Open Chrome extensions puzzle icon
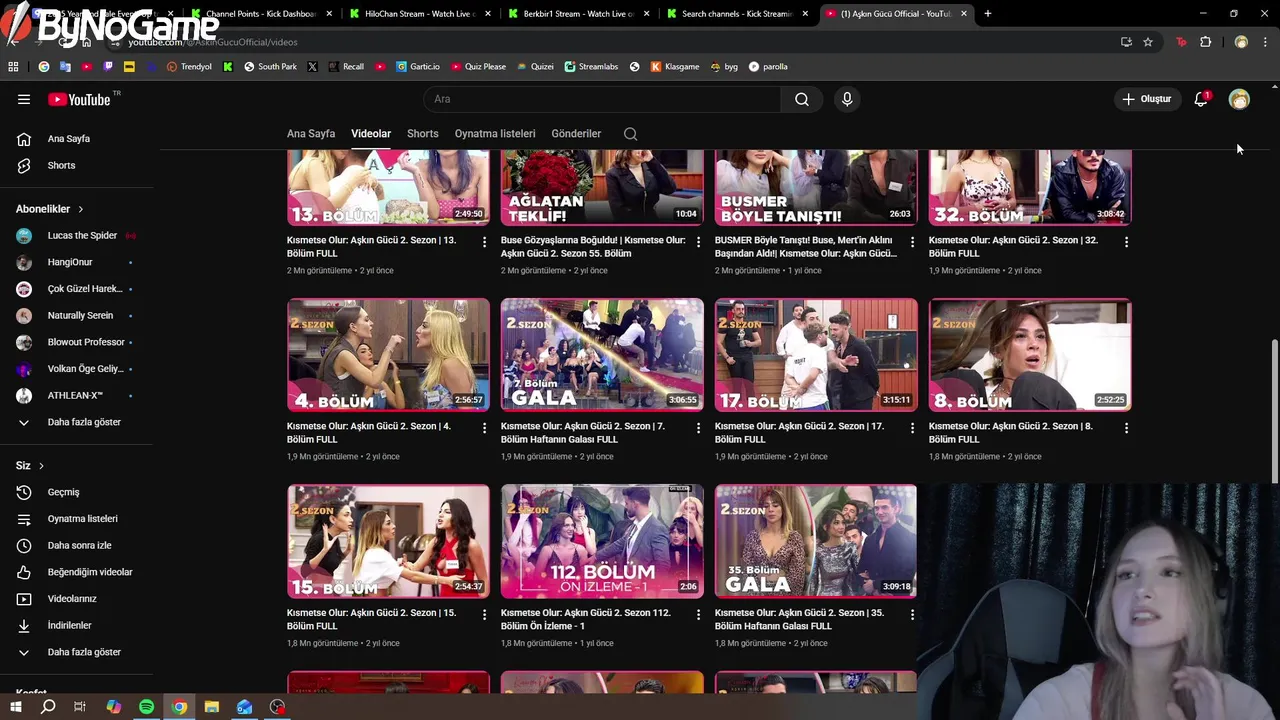This screenshot has height=720, width=1280. point(1205,42)
